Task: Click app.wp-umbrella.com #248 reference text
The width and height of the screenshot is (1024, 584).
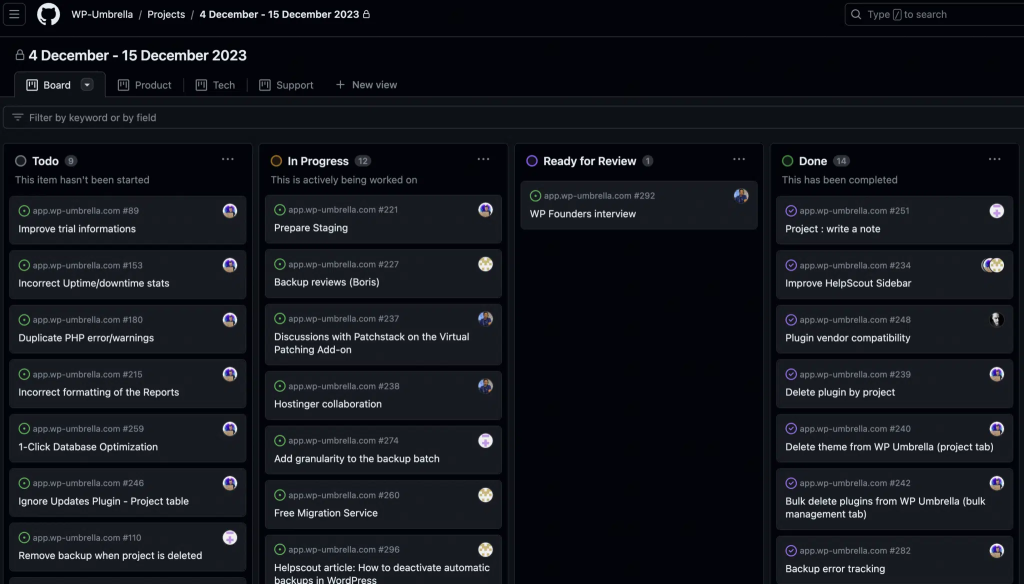Action: point(855,319)
